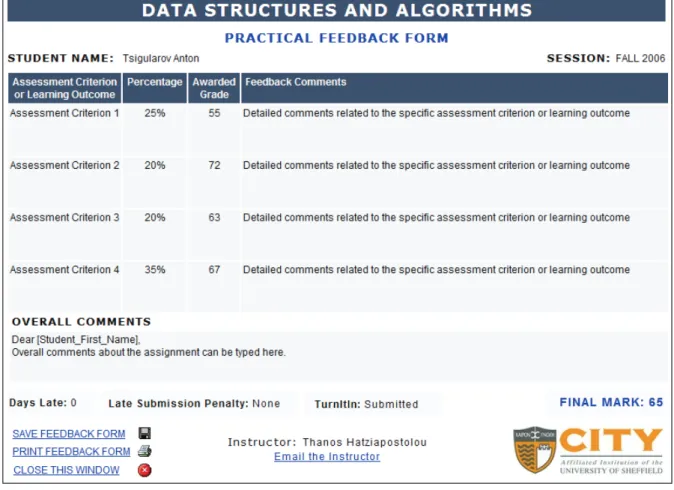Viewport: 674px width, 490px height.
Task: Click Assessment Criterion 2 awarded grade 72
Action: coord(214,165)
